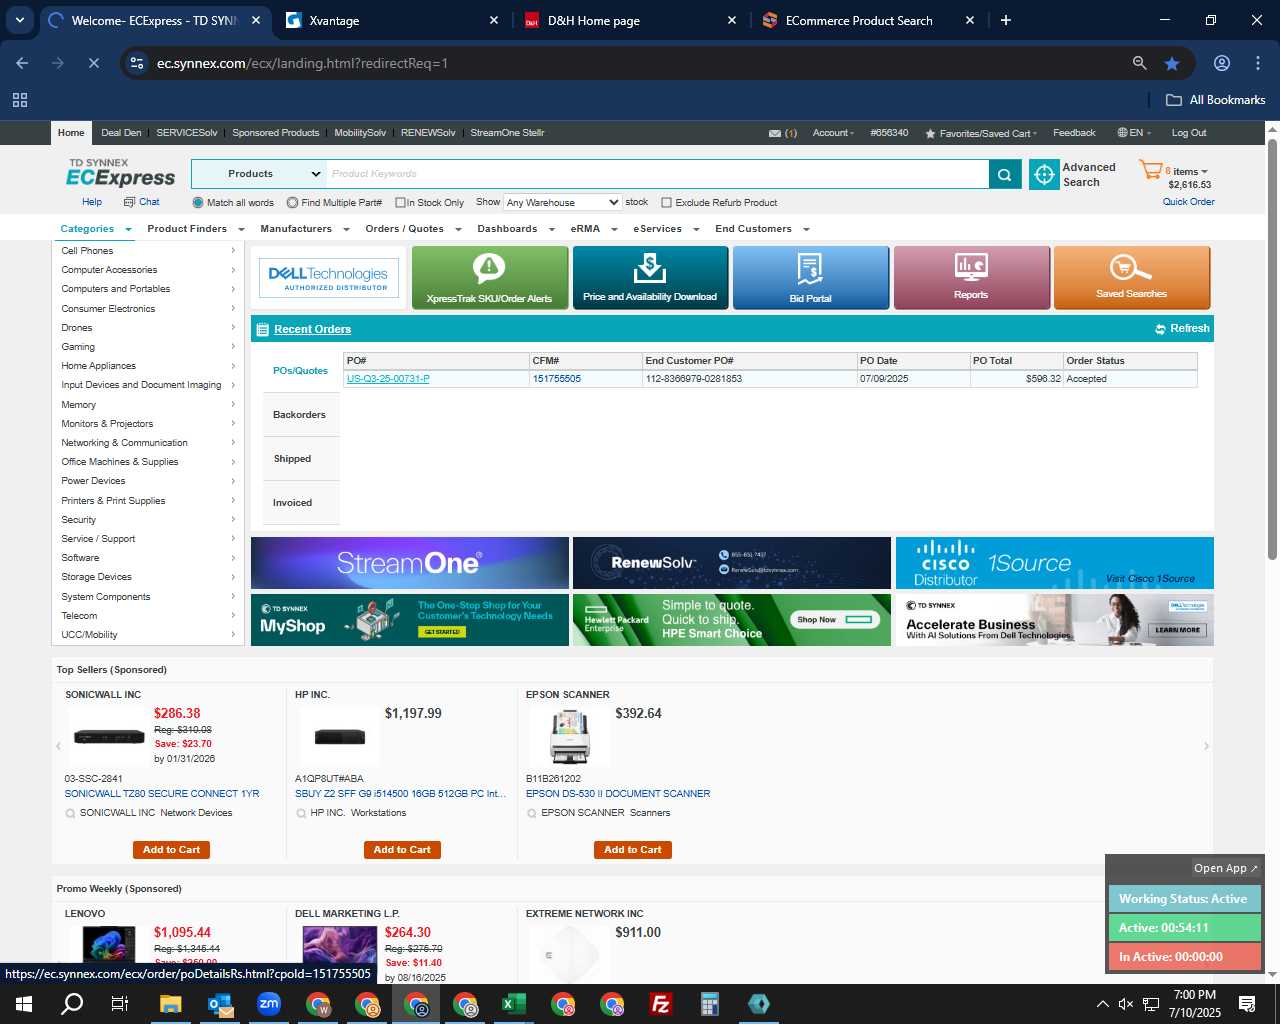
Task: Click the mail envelope messages icon
Action: (x=775, y=133)
